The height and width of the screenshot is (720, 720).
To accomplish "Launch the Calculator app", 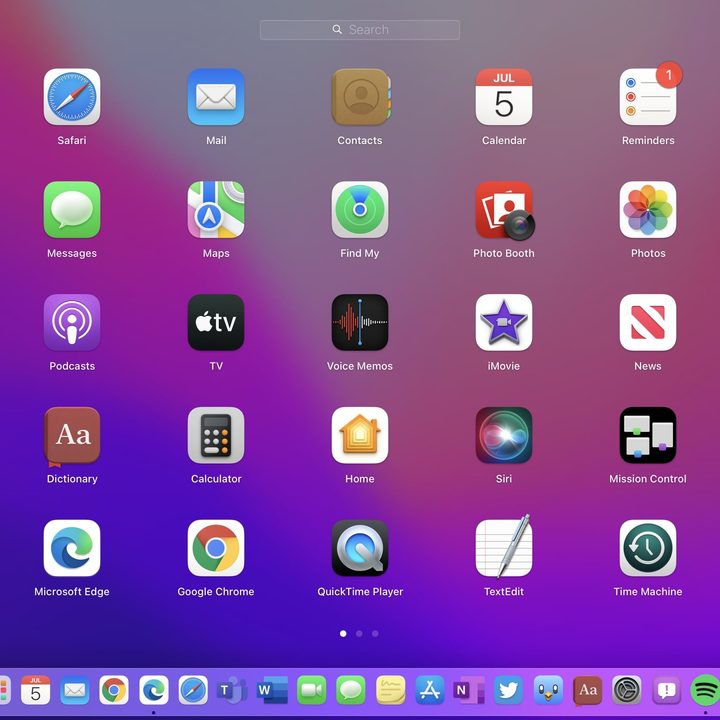I will 216,435.
